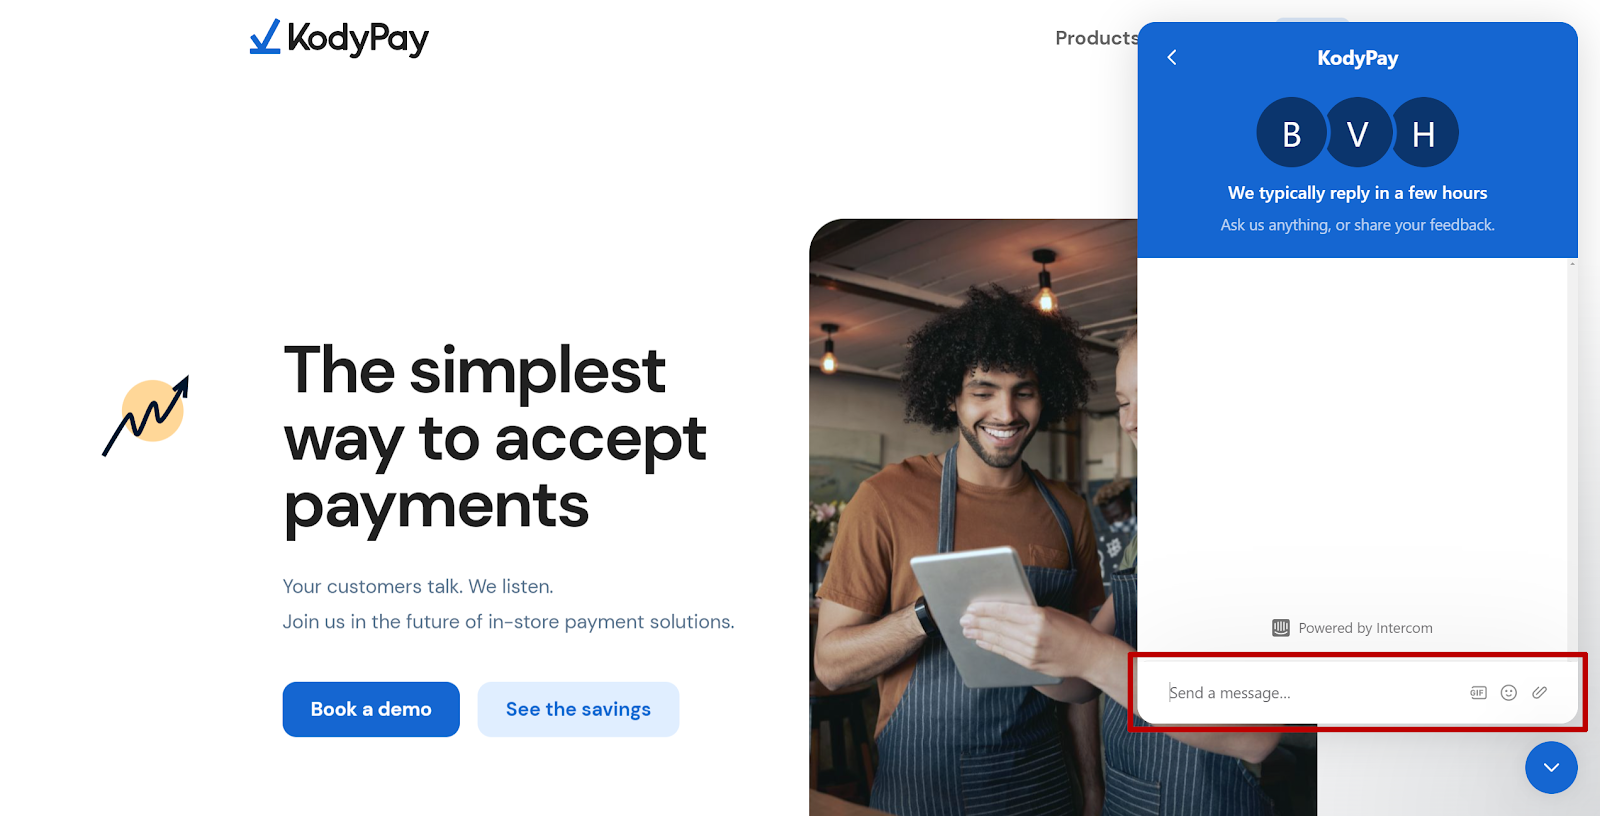1600x816 pixels.
Task: Click the V team member avatar
Action: (1358, 133)
